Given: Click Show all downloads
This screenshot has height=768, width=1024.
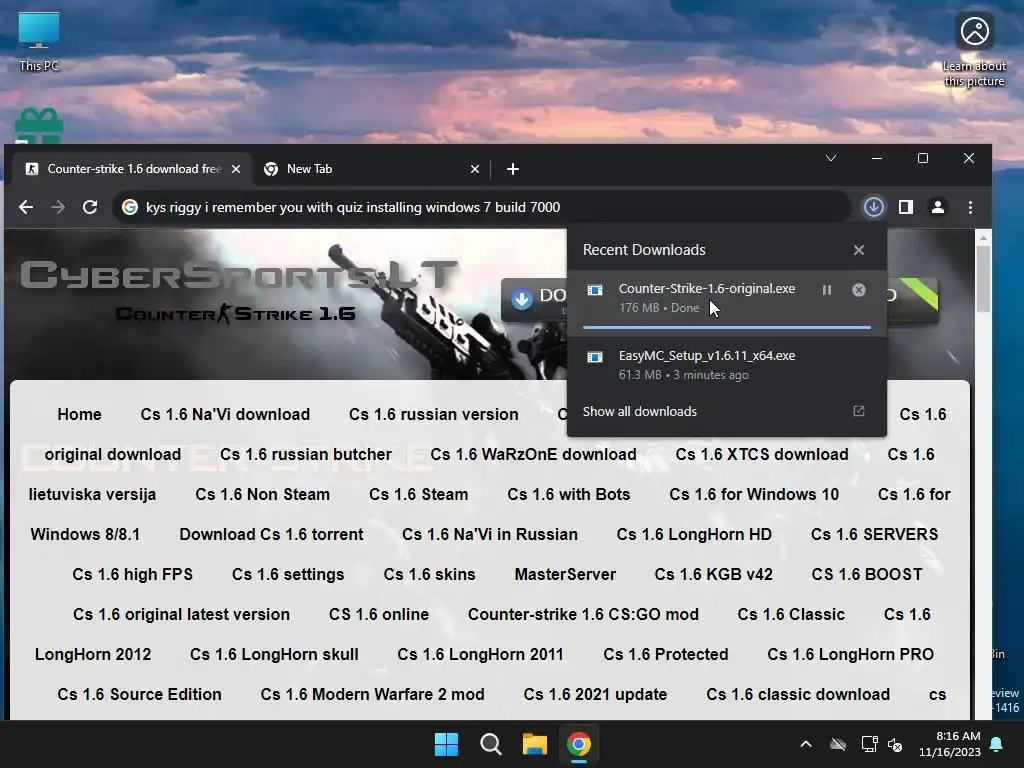Looking at the screenshot, I should pos(639,411).
